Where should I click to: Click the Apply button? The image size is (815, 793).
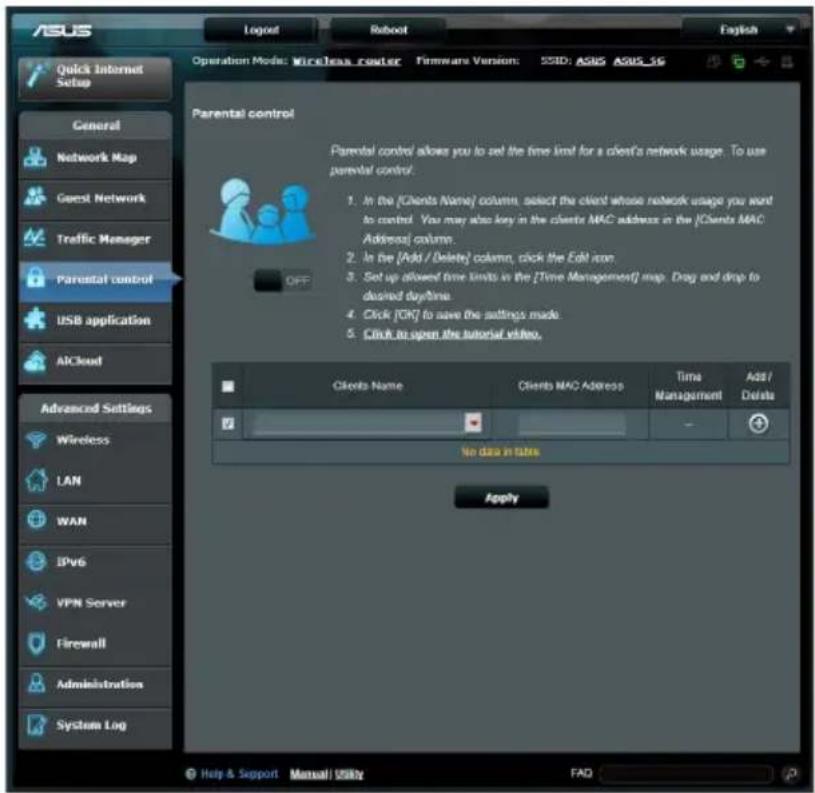click(x=501, y=498)
